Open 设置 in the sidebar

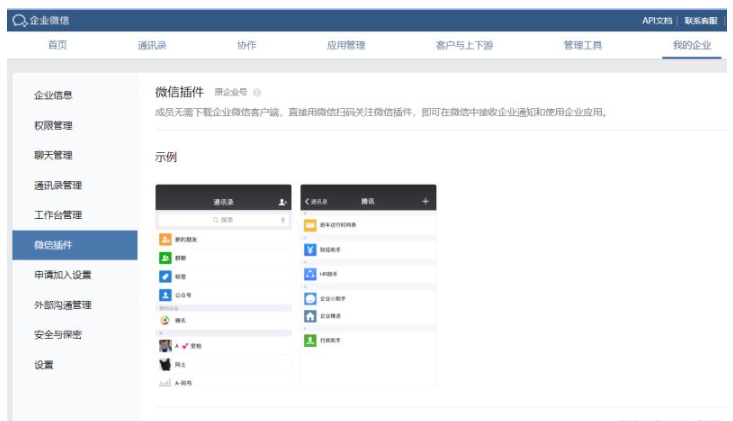click(43, 364)
